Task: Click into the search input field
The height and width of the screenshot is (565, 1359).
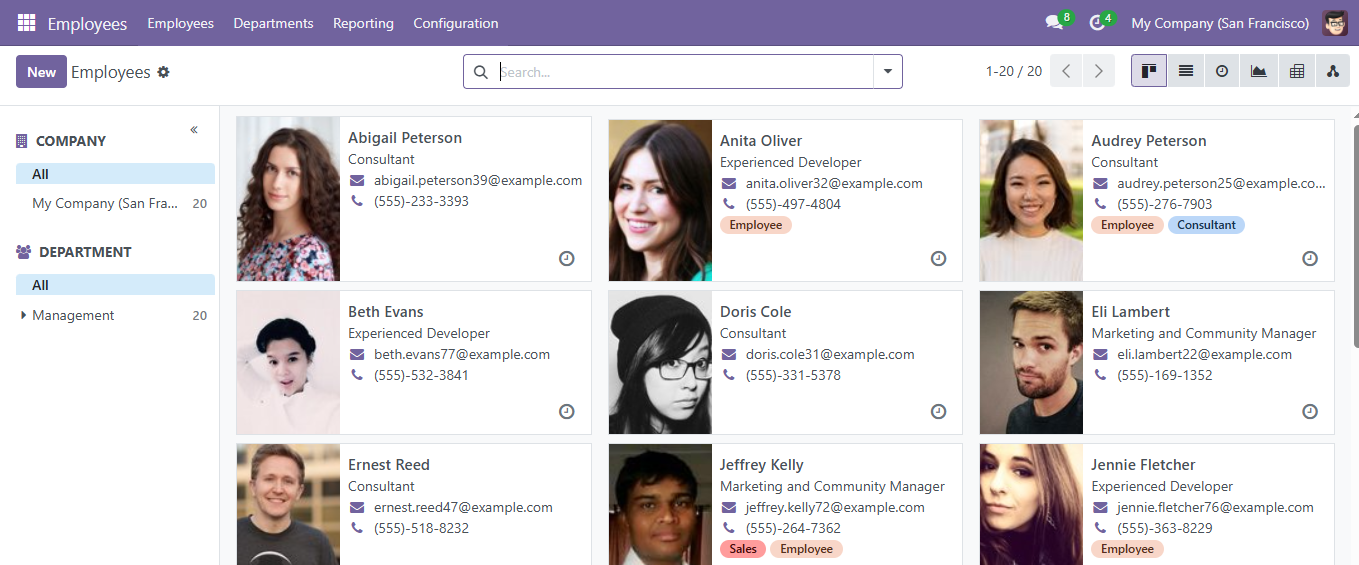Action: tap(680, 72)
